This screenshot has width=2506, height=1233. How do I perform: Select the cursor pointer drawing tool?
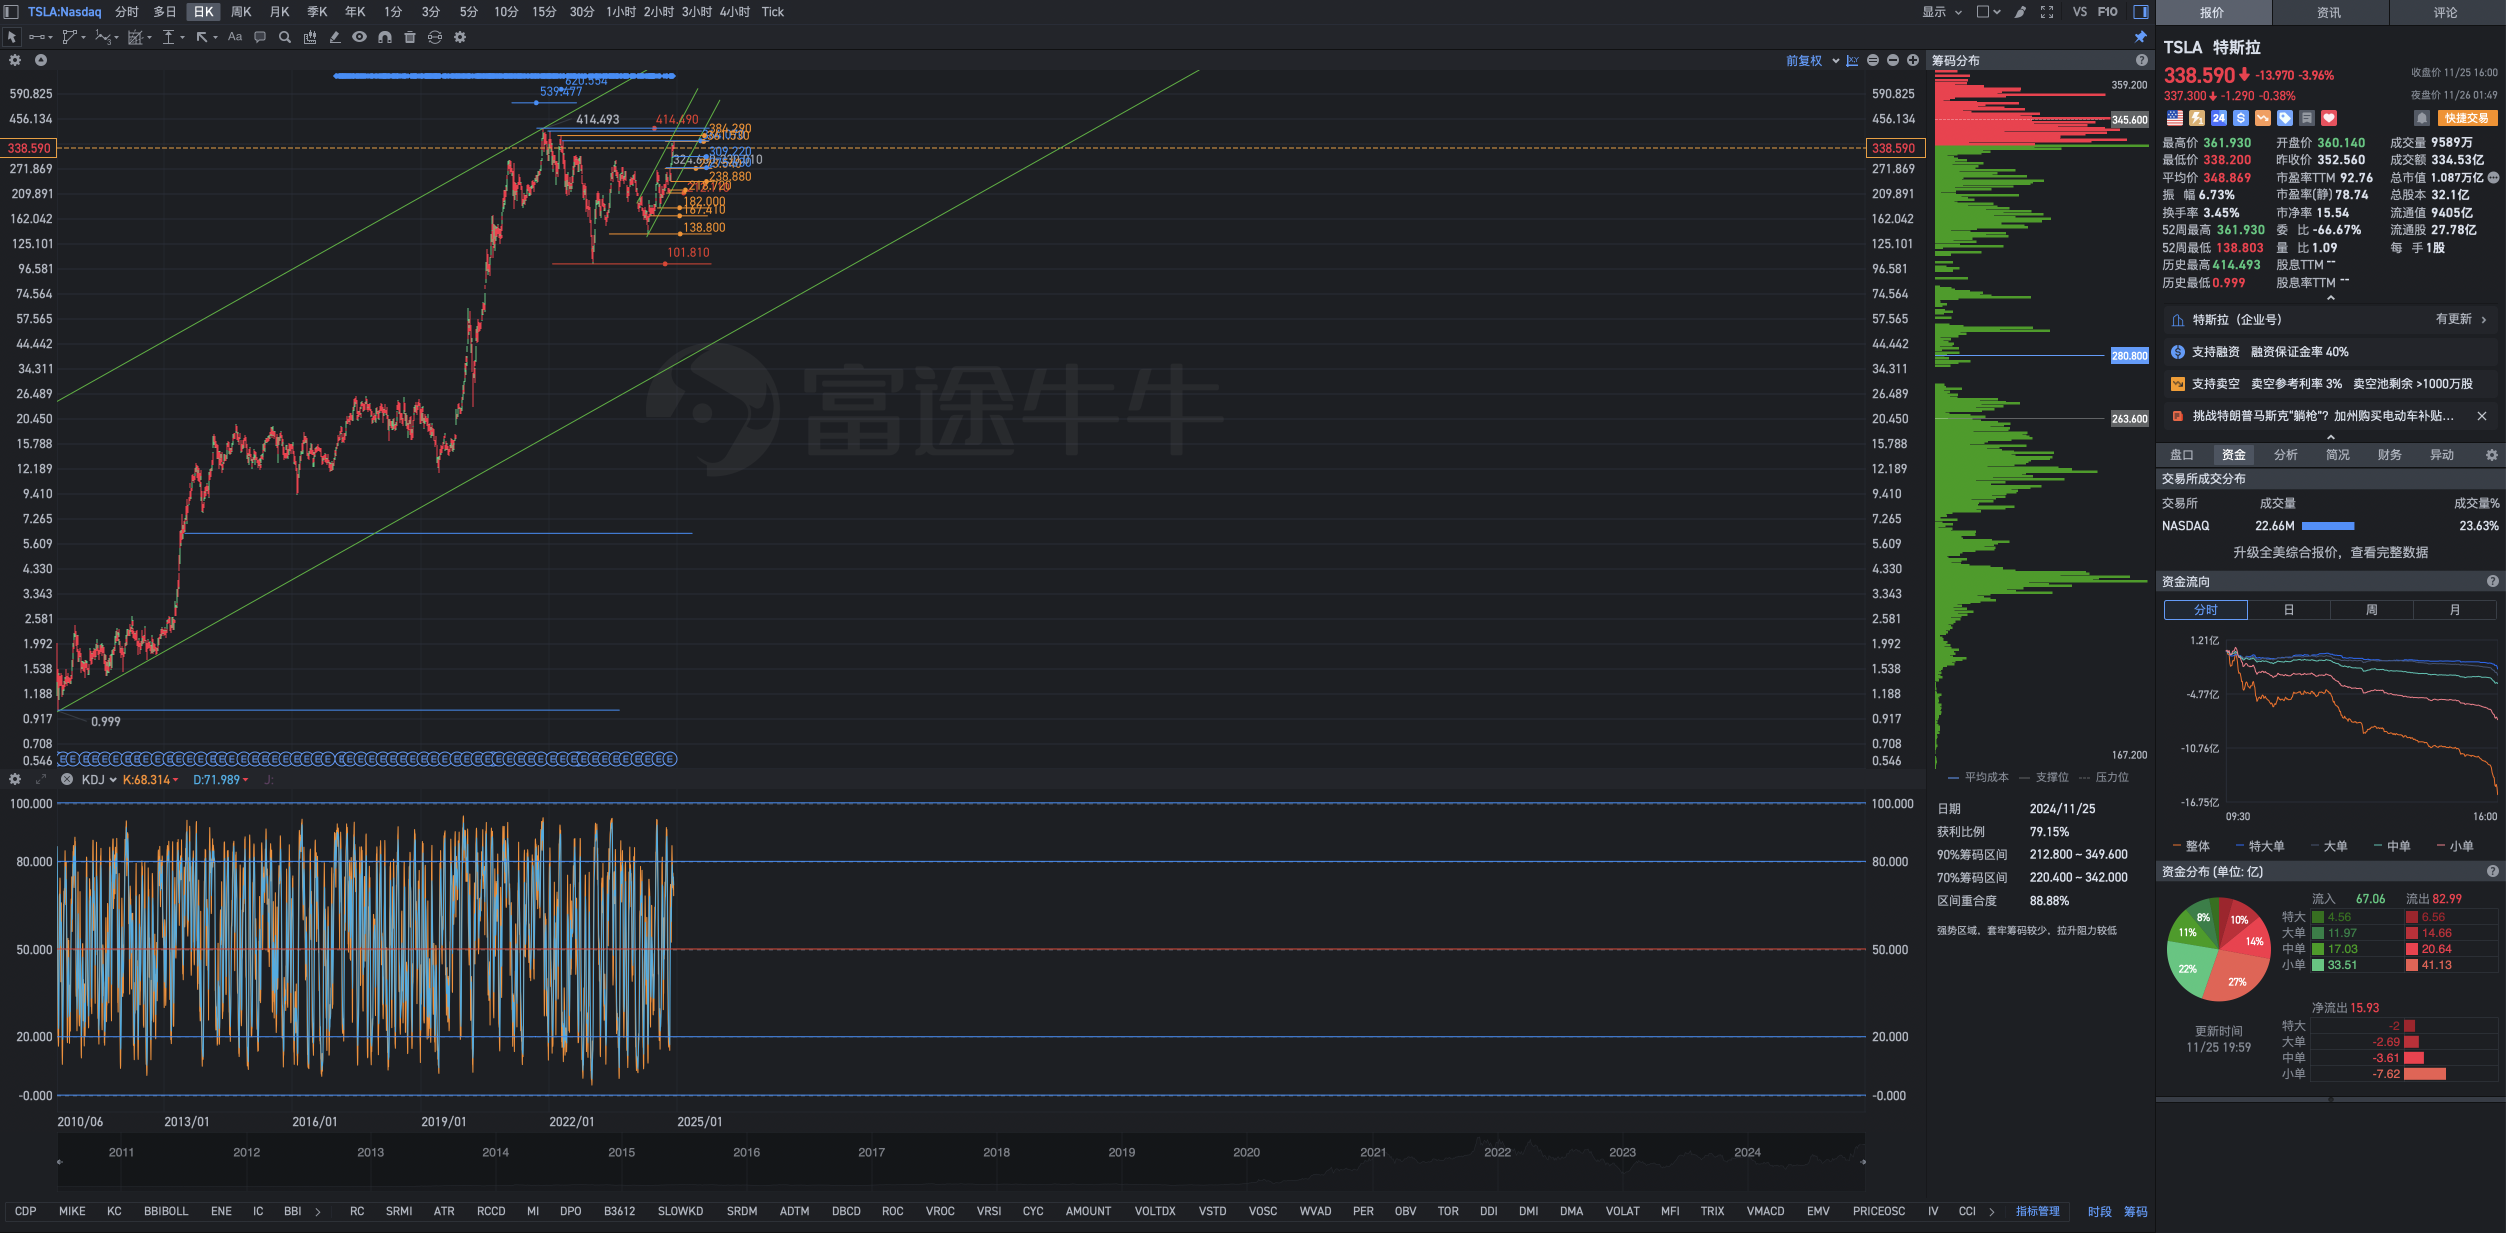pyautogui.click(x=12, y=37)
